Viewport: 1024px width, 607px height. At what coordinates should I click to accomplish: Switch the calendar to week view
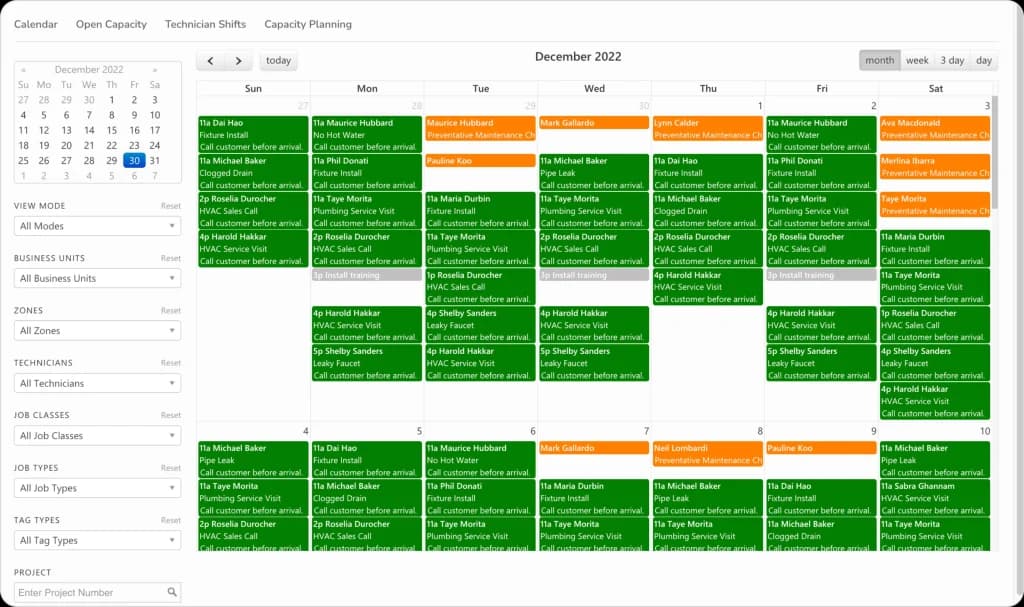tap(917, 60)
